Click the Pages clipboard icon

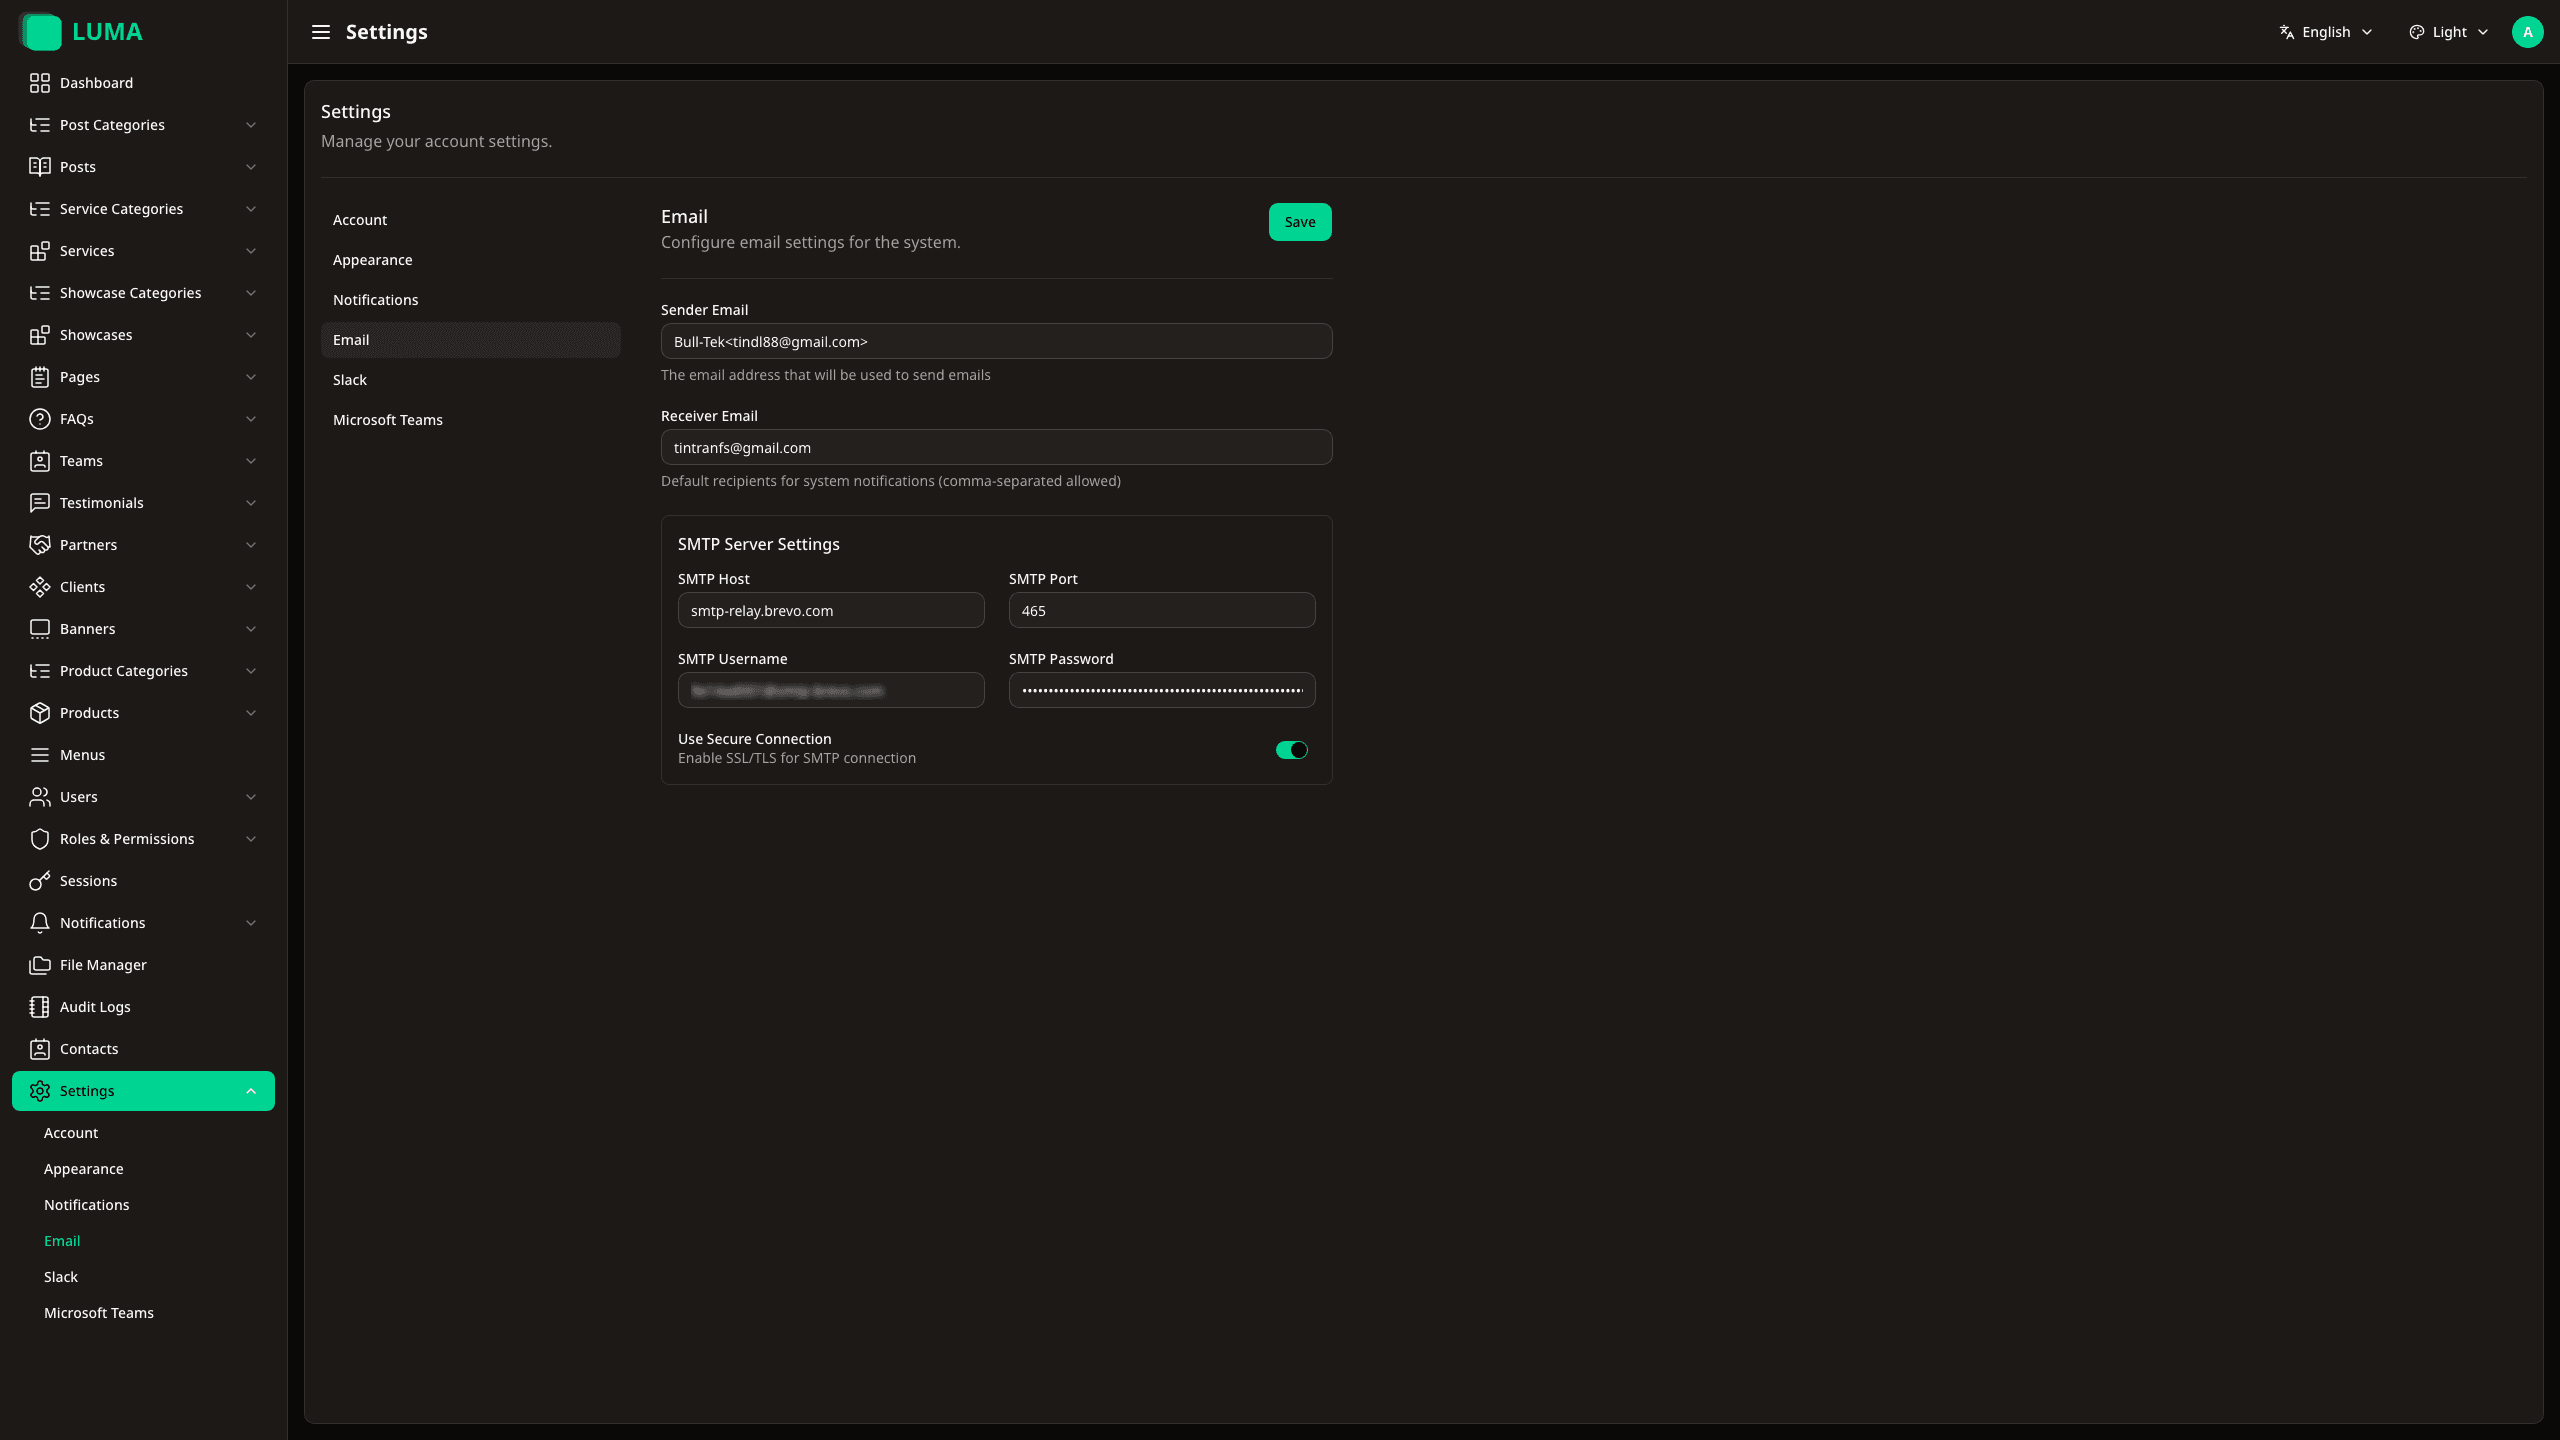pyautogui.click(x=40, y=377)
